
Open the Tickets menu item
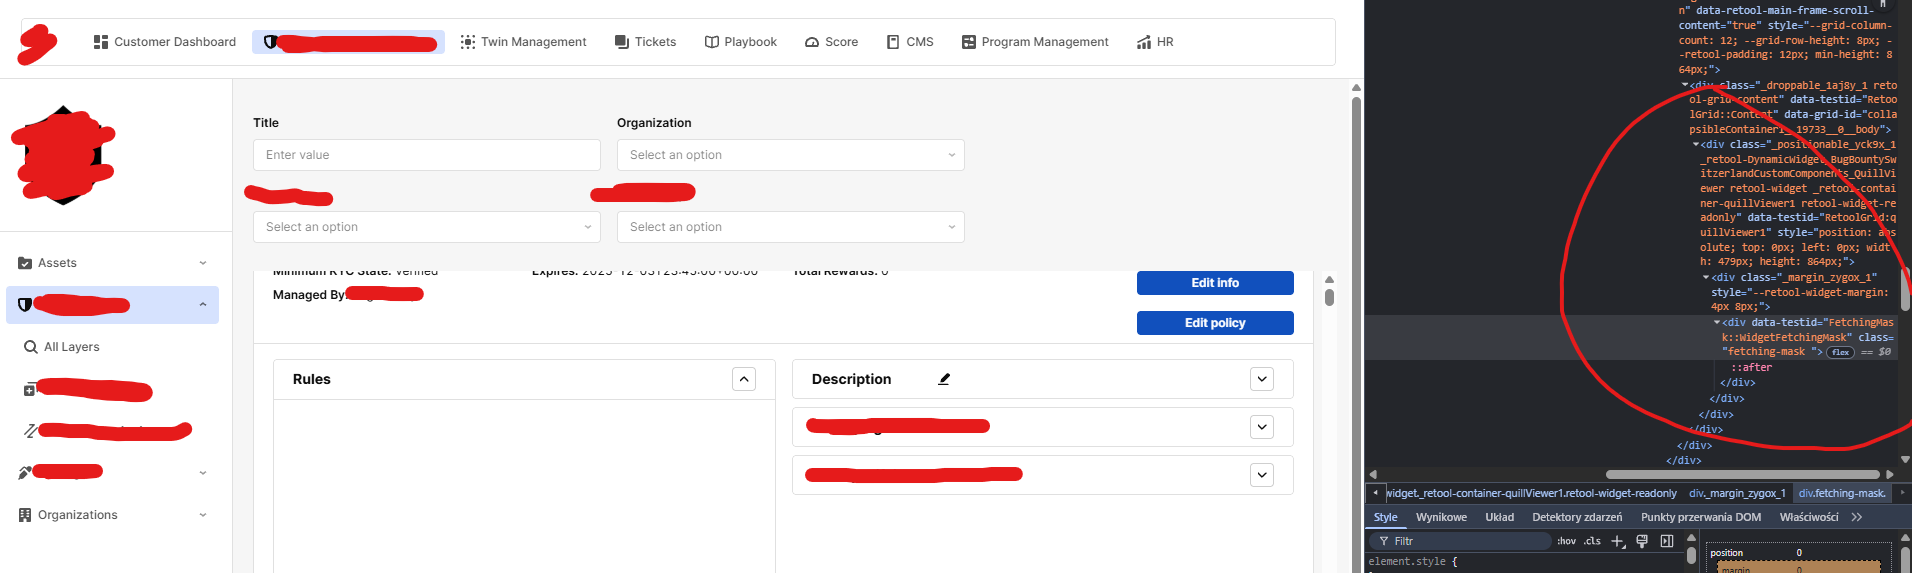tap(645, 42)
